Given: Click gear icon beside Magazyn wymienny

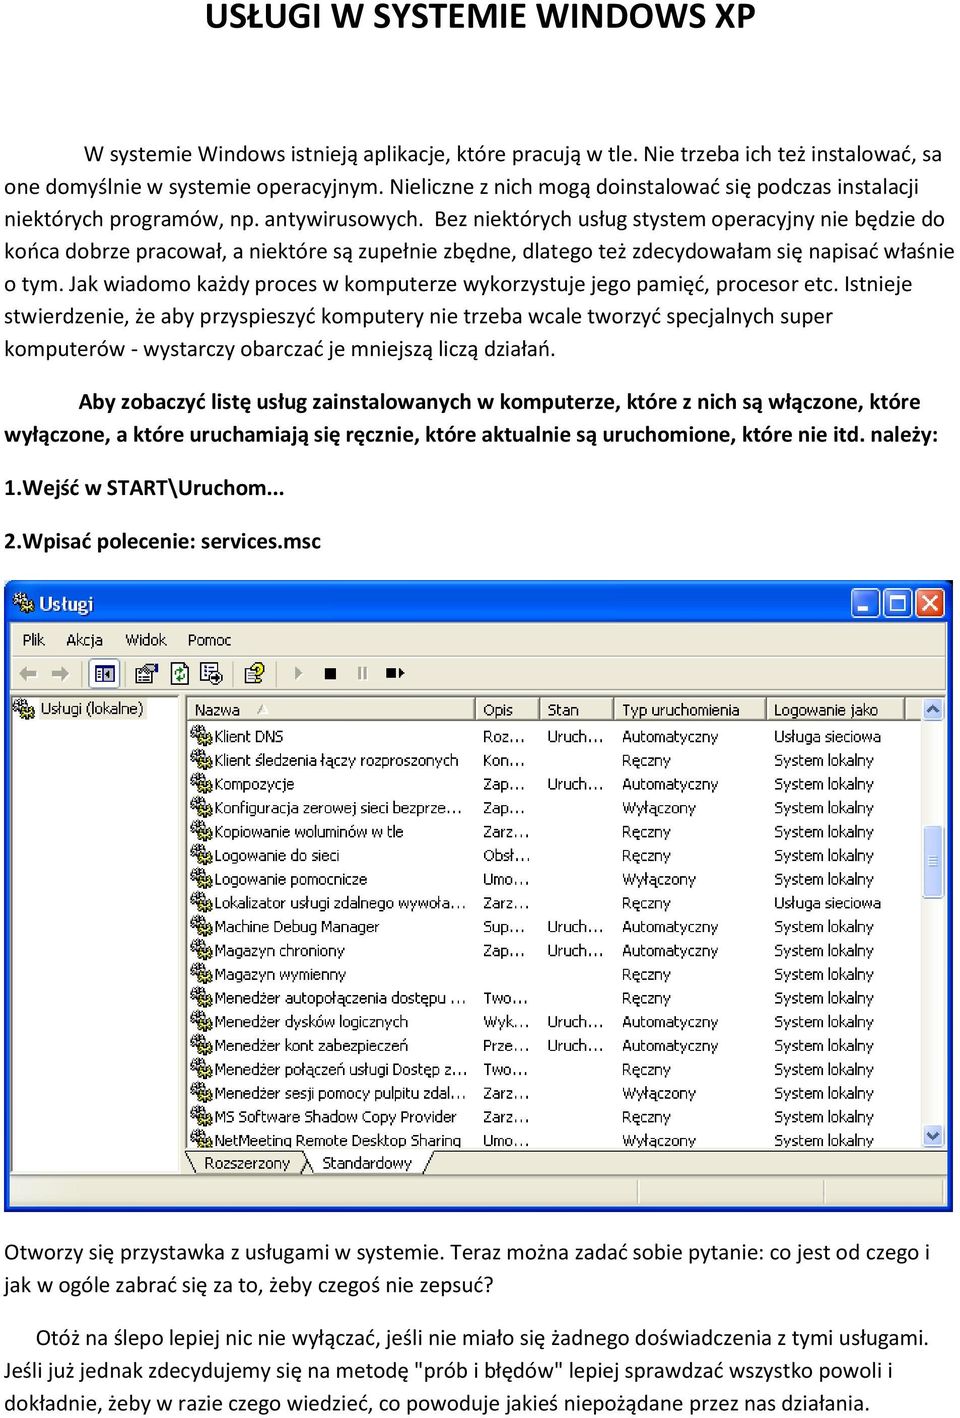Looking at the screenshot, I should [201, 974].
